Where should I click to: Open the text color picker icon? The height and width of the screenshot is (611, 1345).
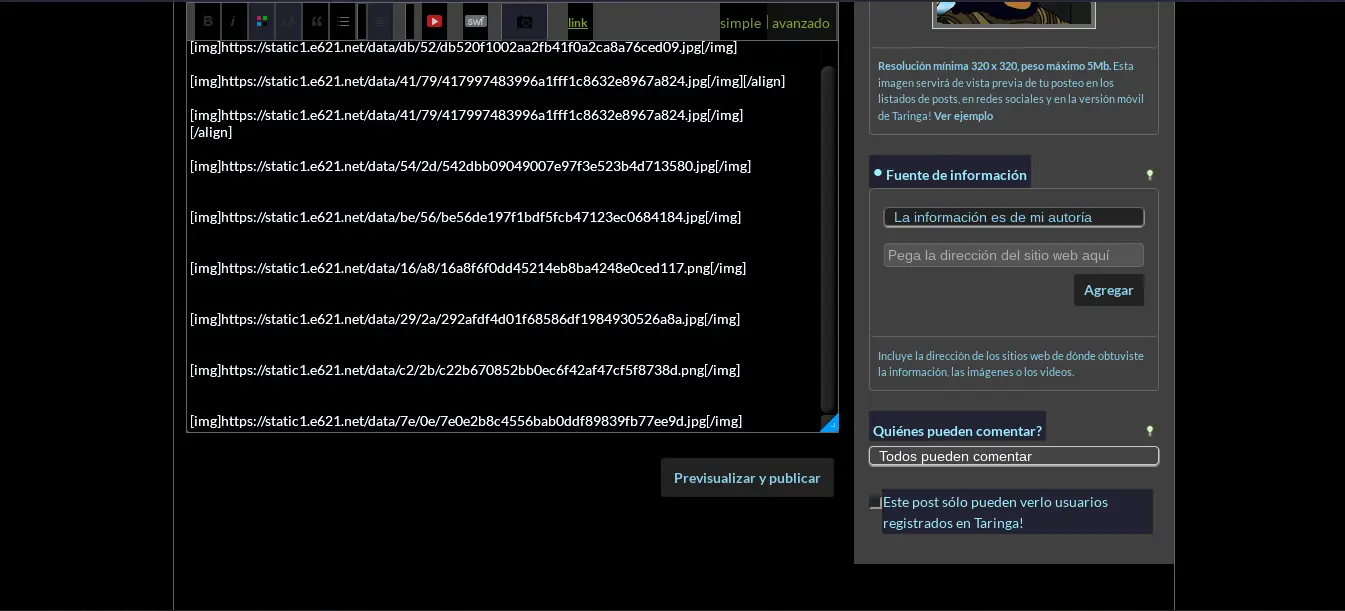(x=261, y=21)
